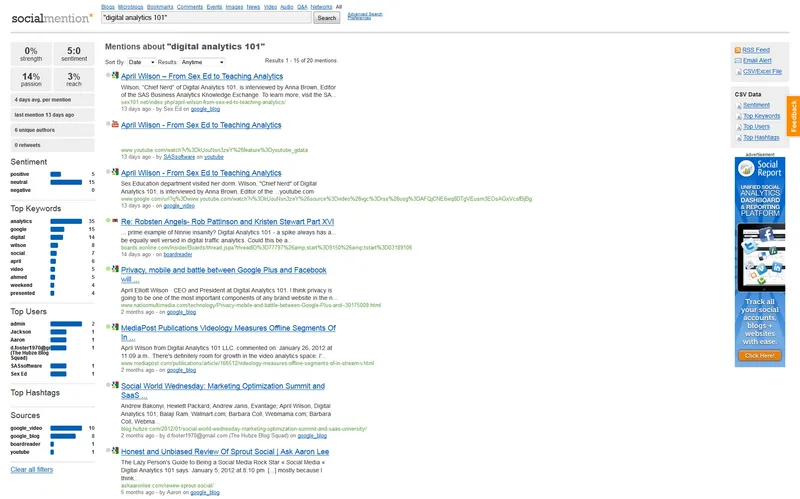
Task: Click the Google icon beside the Privacy, mobile and battle result
Action: coord(115,269)
